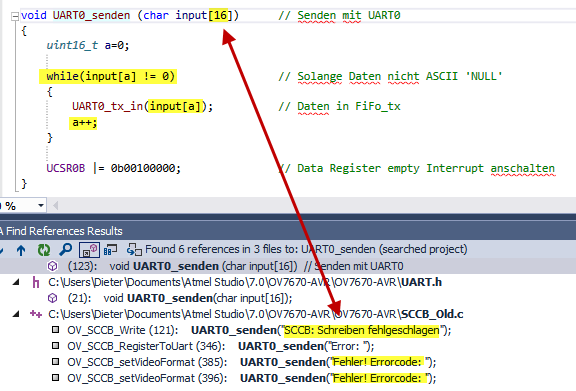Select the UART.h file path row
Viewport: 576px width, 391px height.
[245, 282]
